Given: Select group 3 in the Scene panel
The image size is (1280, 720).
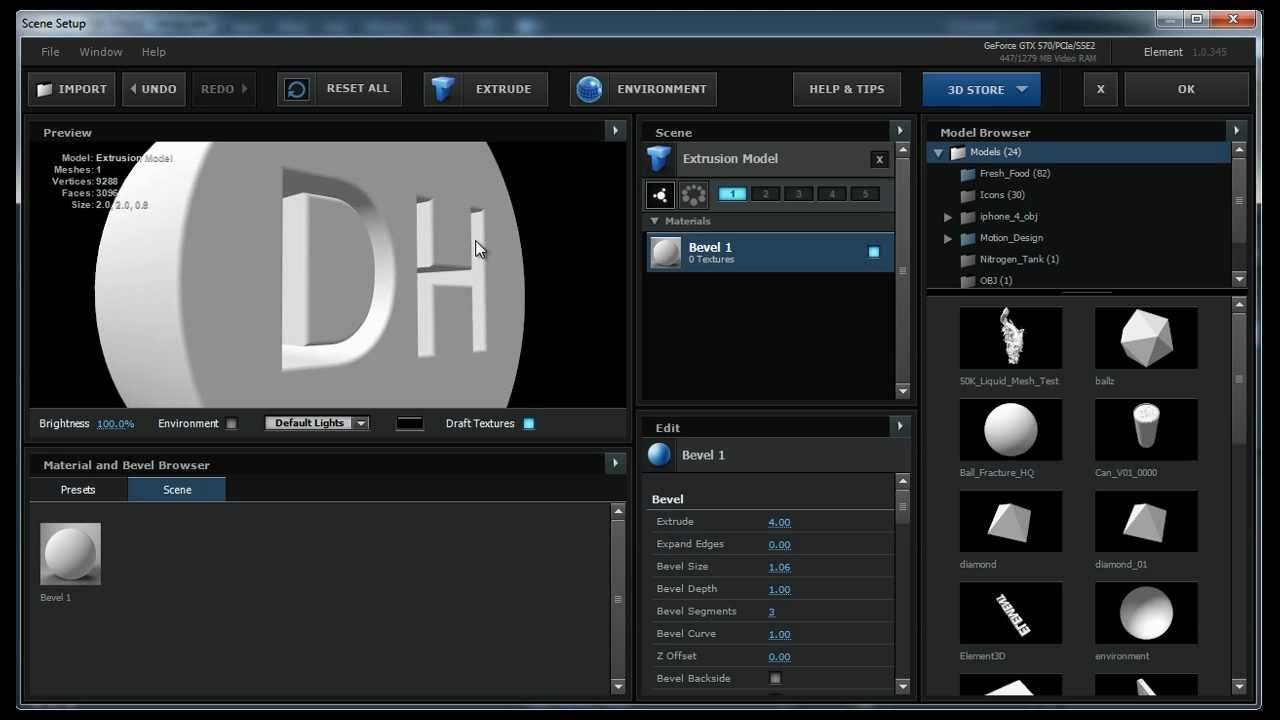Looking at the screenshot, I should tap(799, 194).
